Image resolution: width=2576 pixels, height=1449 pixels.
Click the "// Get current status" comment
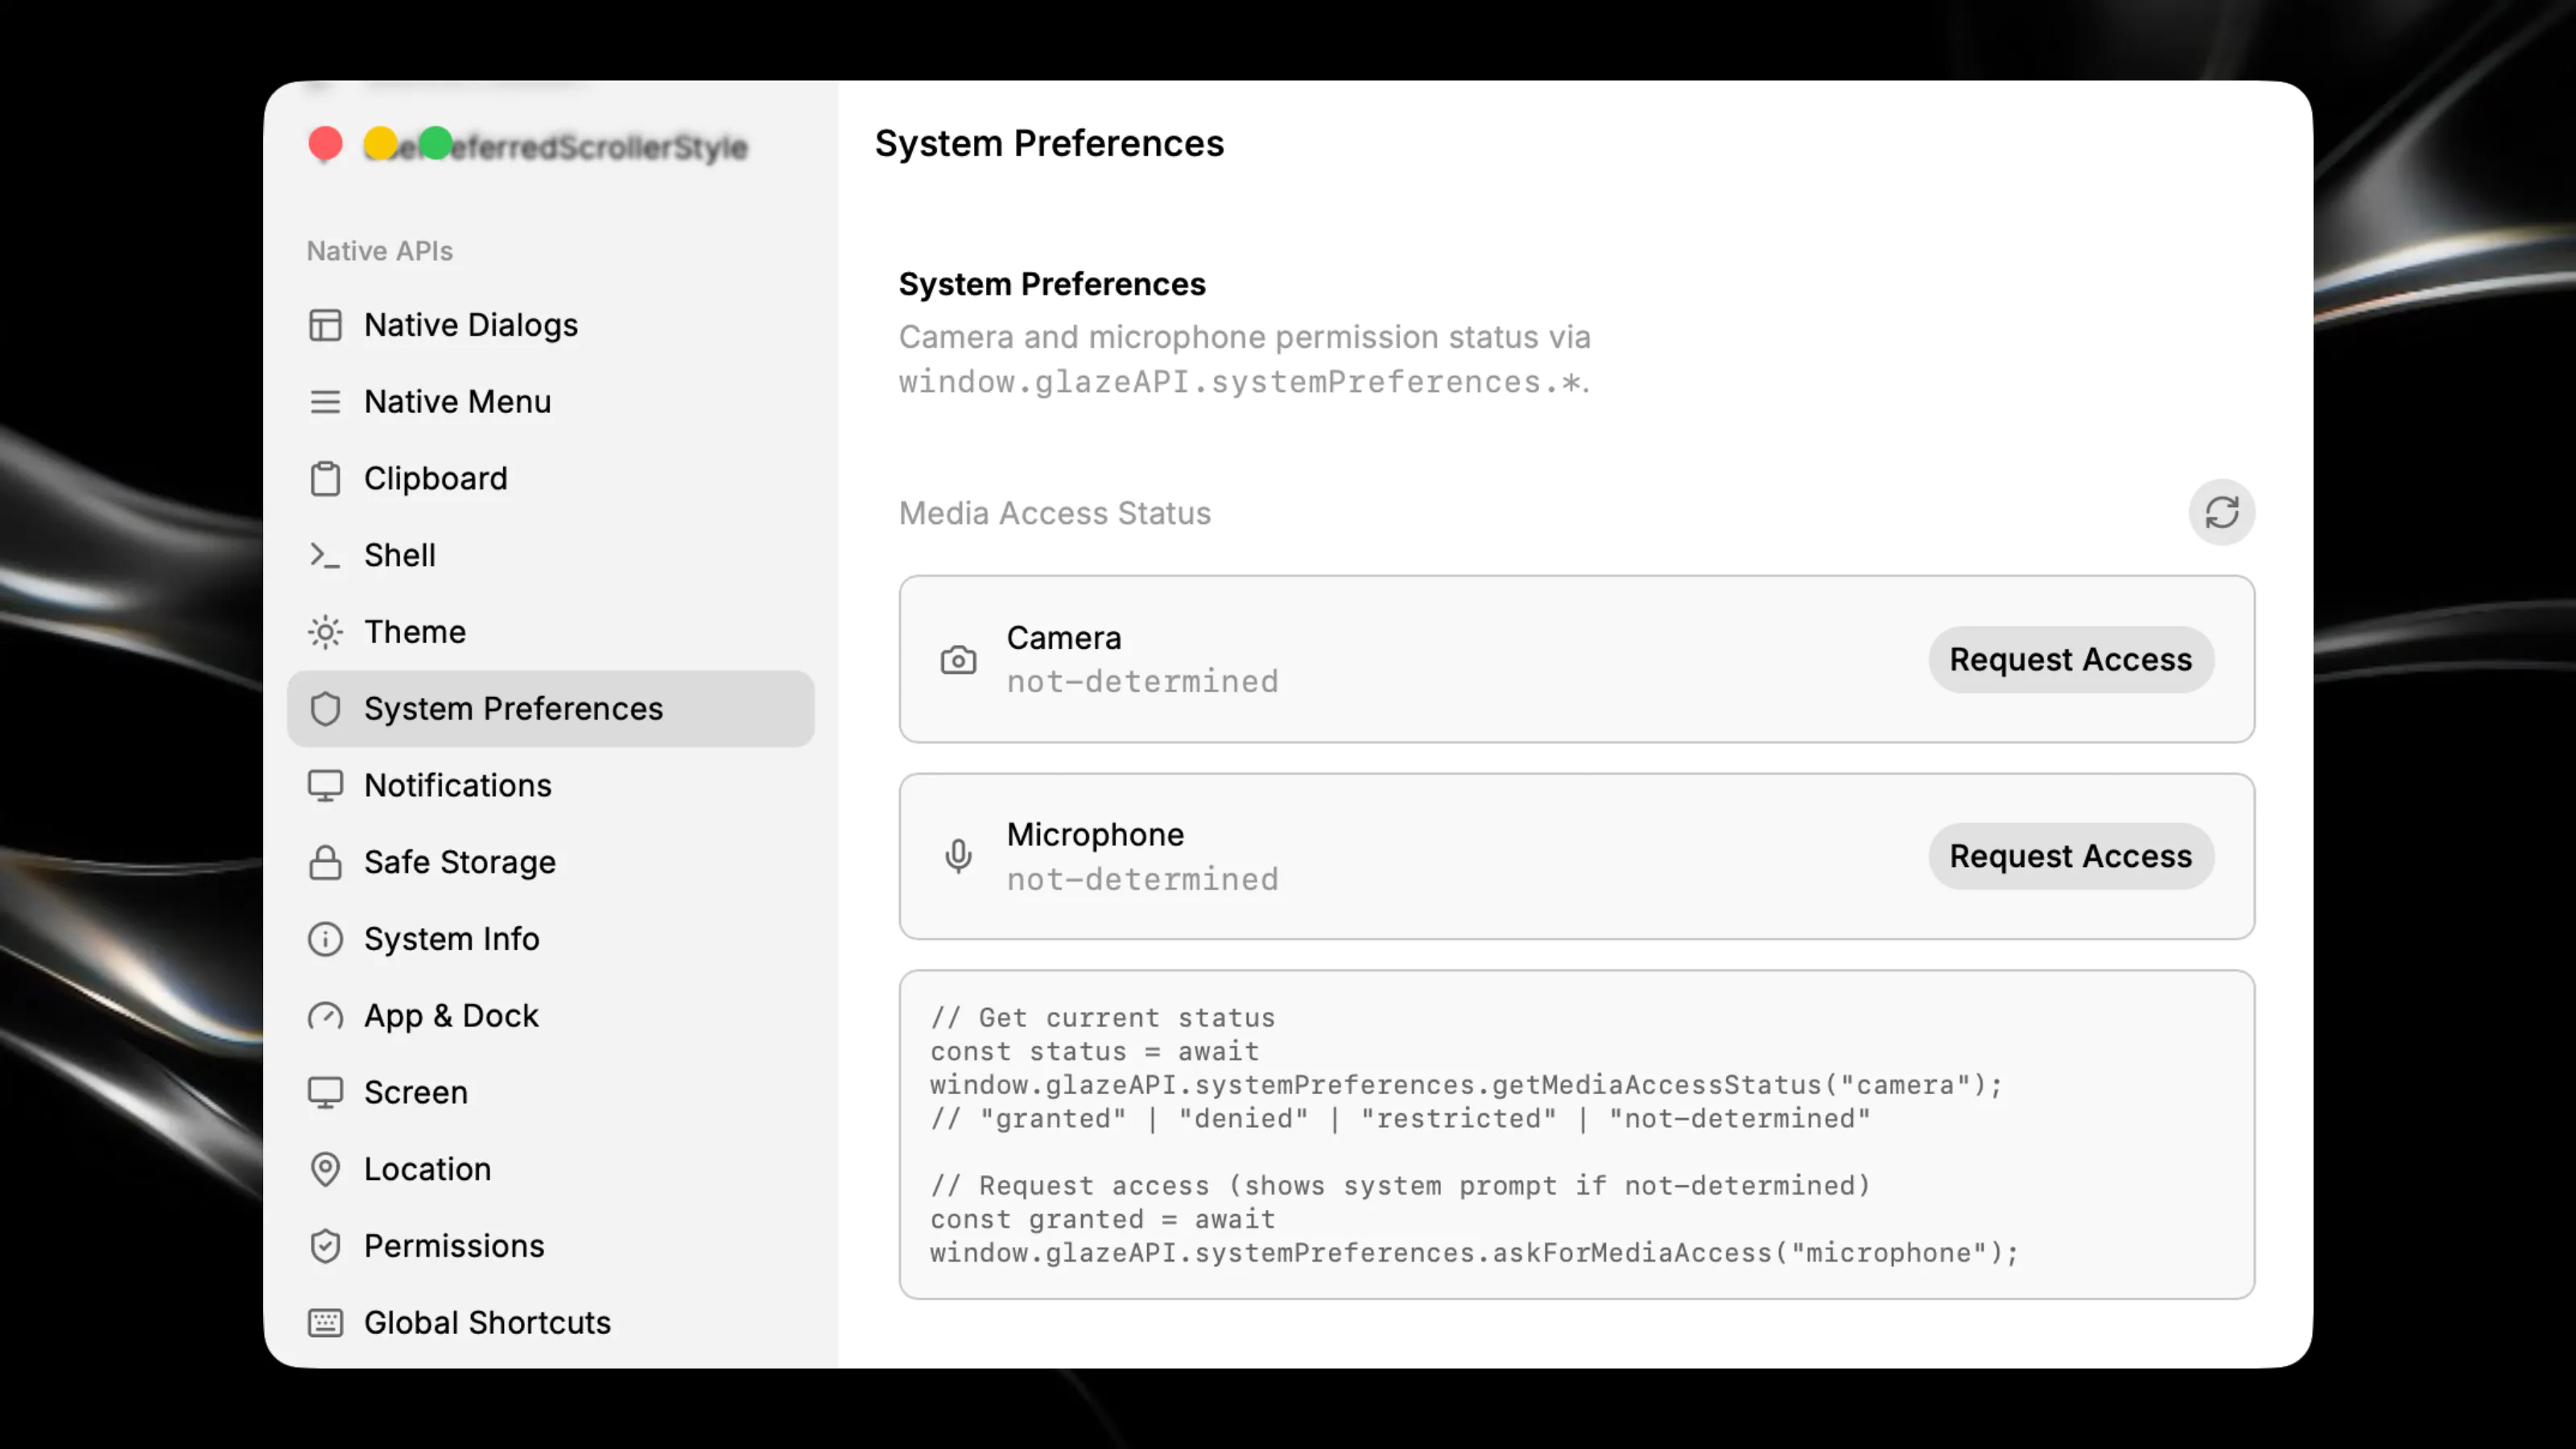pos(1102,1018)
